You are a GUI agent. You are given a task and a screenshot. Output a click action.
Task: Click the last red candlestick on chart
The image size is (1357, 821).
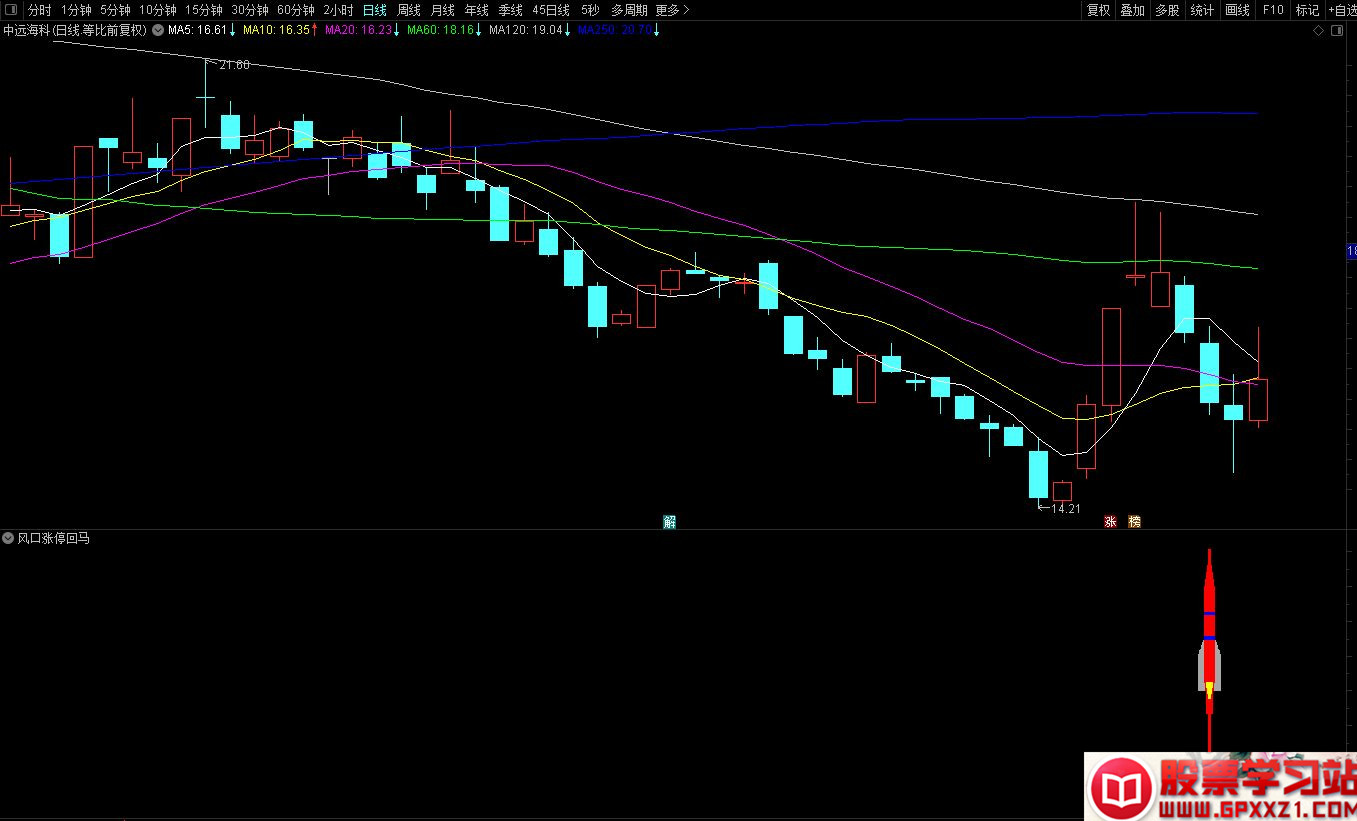click(x=1258, y=399)
